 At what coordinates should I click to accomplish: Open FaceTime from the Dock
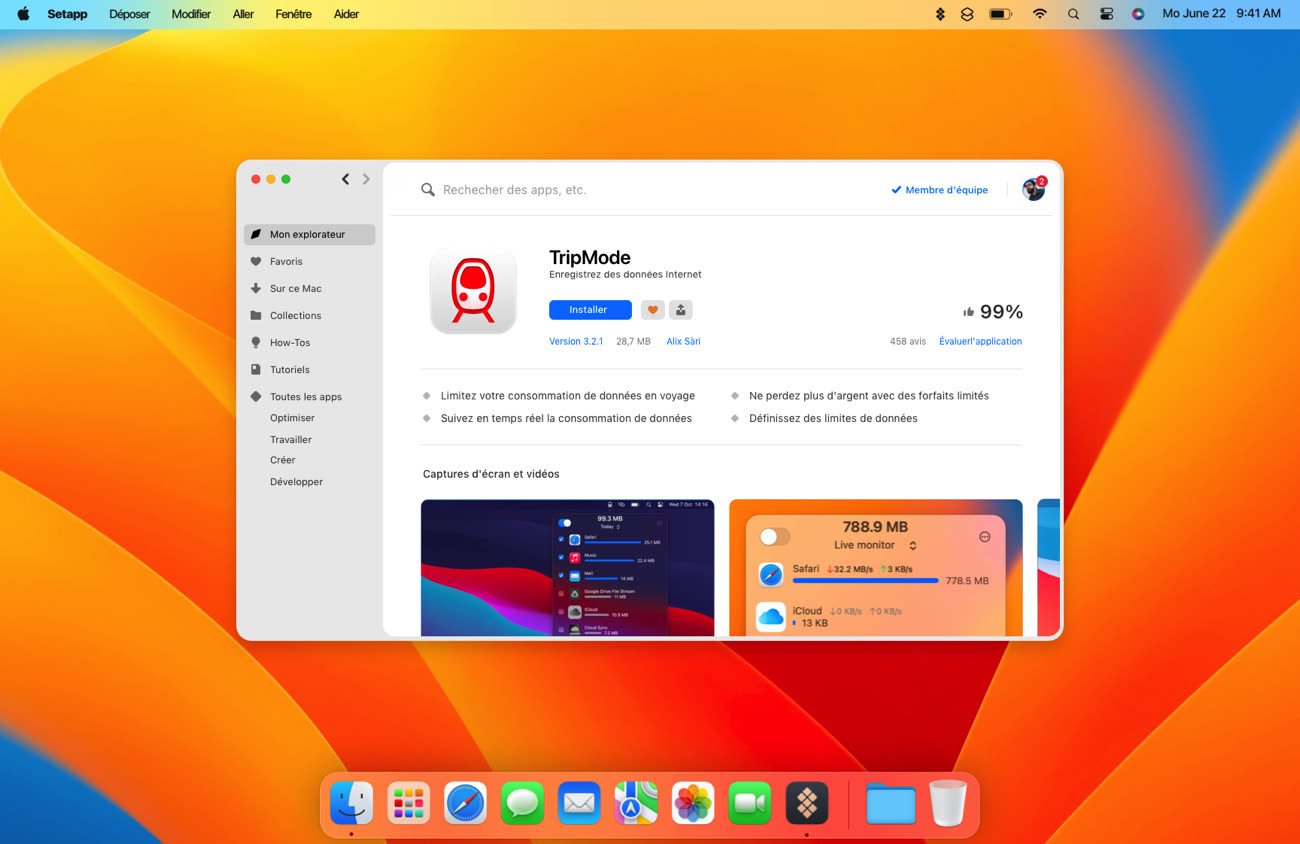(750, 803)
